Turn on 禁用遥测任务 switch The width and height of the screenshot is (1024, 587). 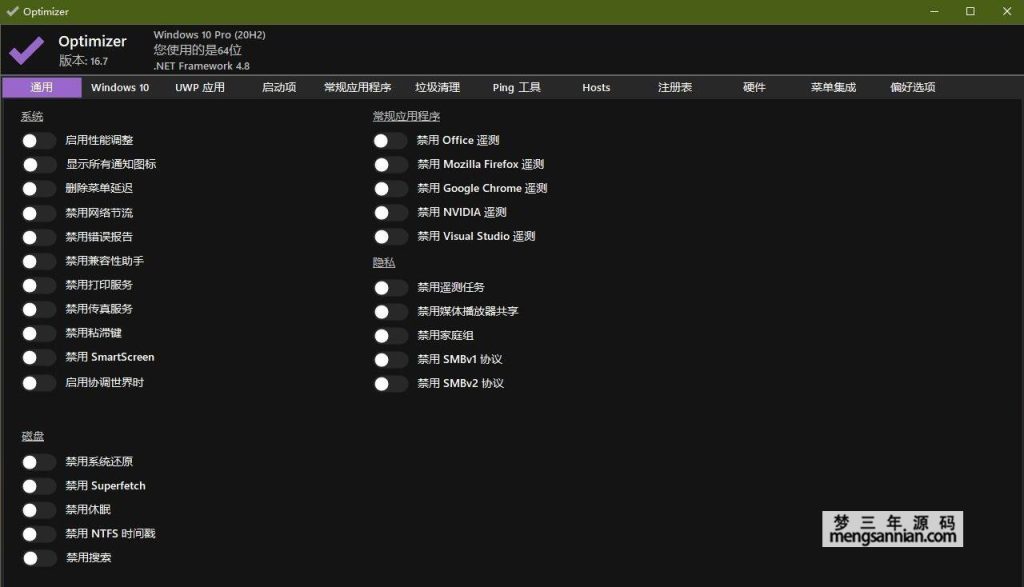pyautogui.click(x=391, y=287)
